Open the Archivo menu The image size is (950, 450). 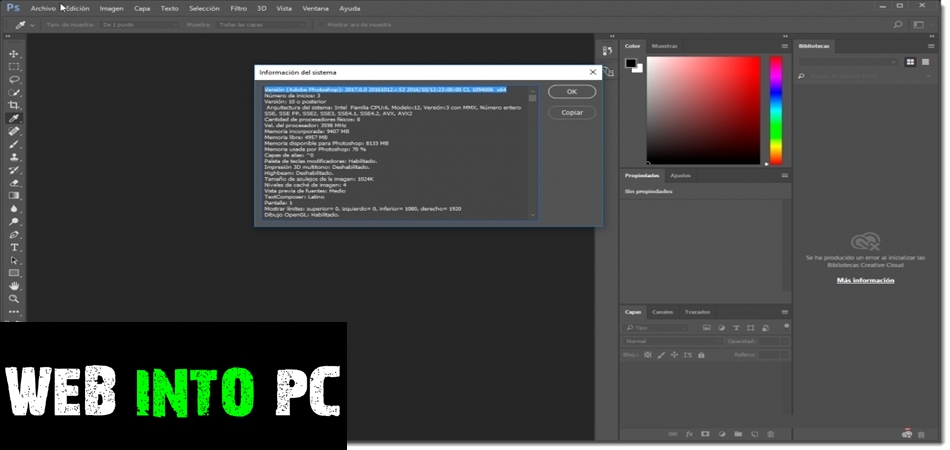[x=43, y=8]
